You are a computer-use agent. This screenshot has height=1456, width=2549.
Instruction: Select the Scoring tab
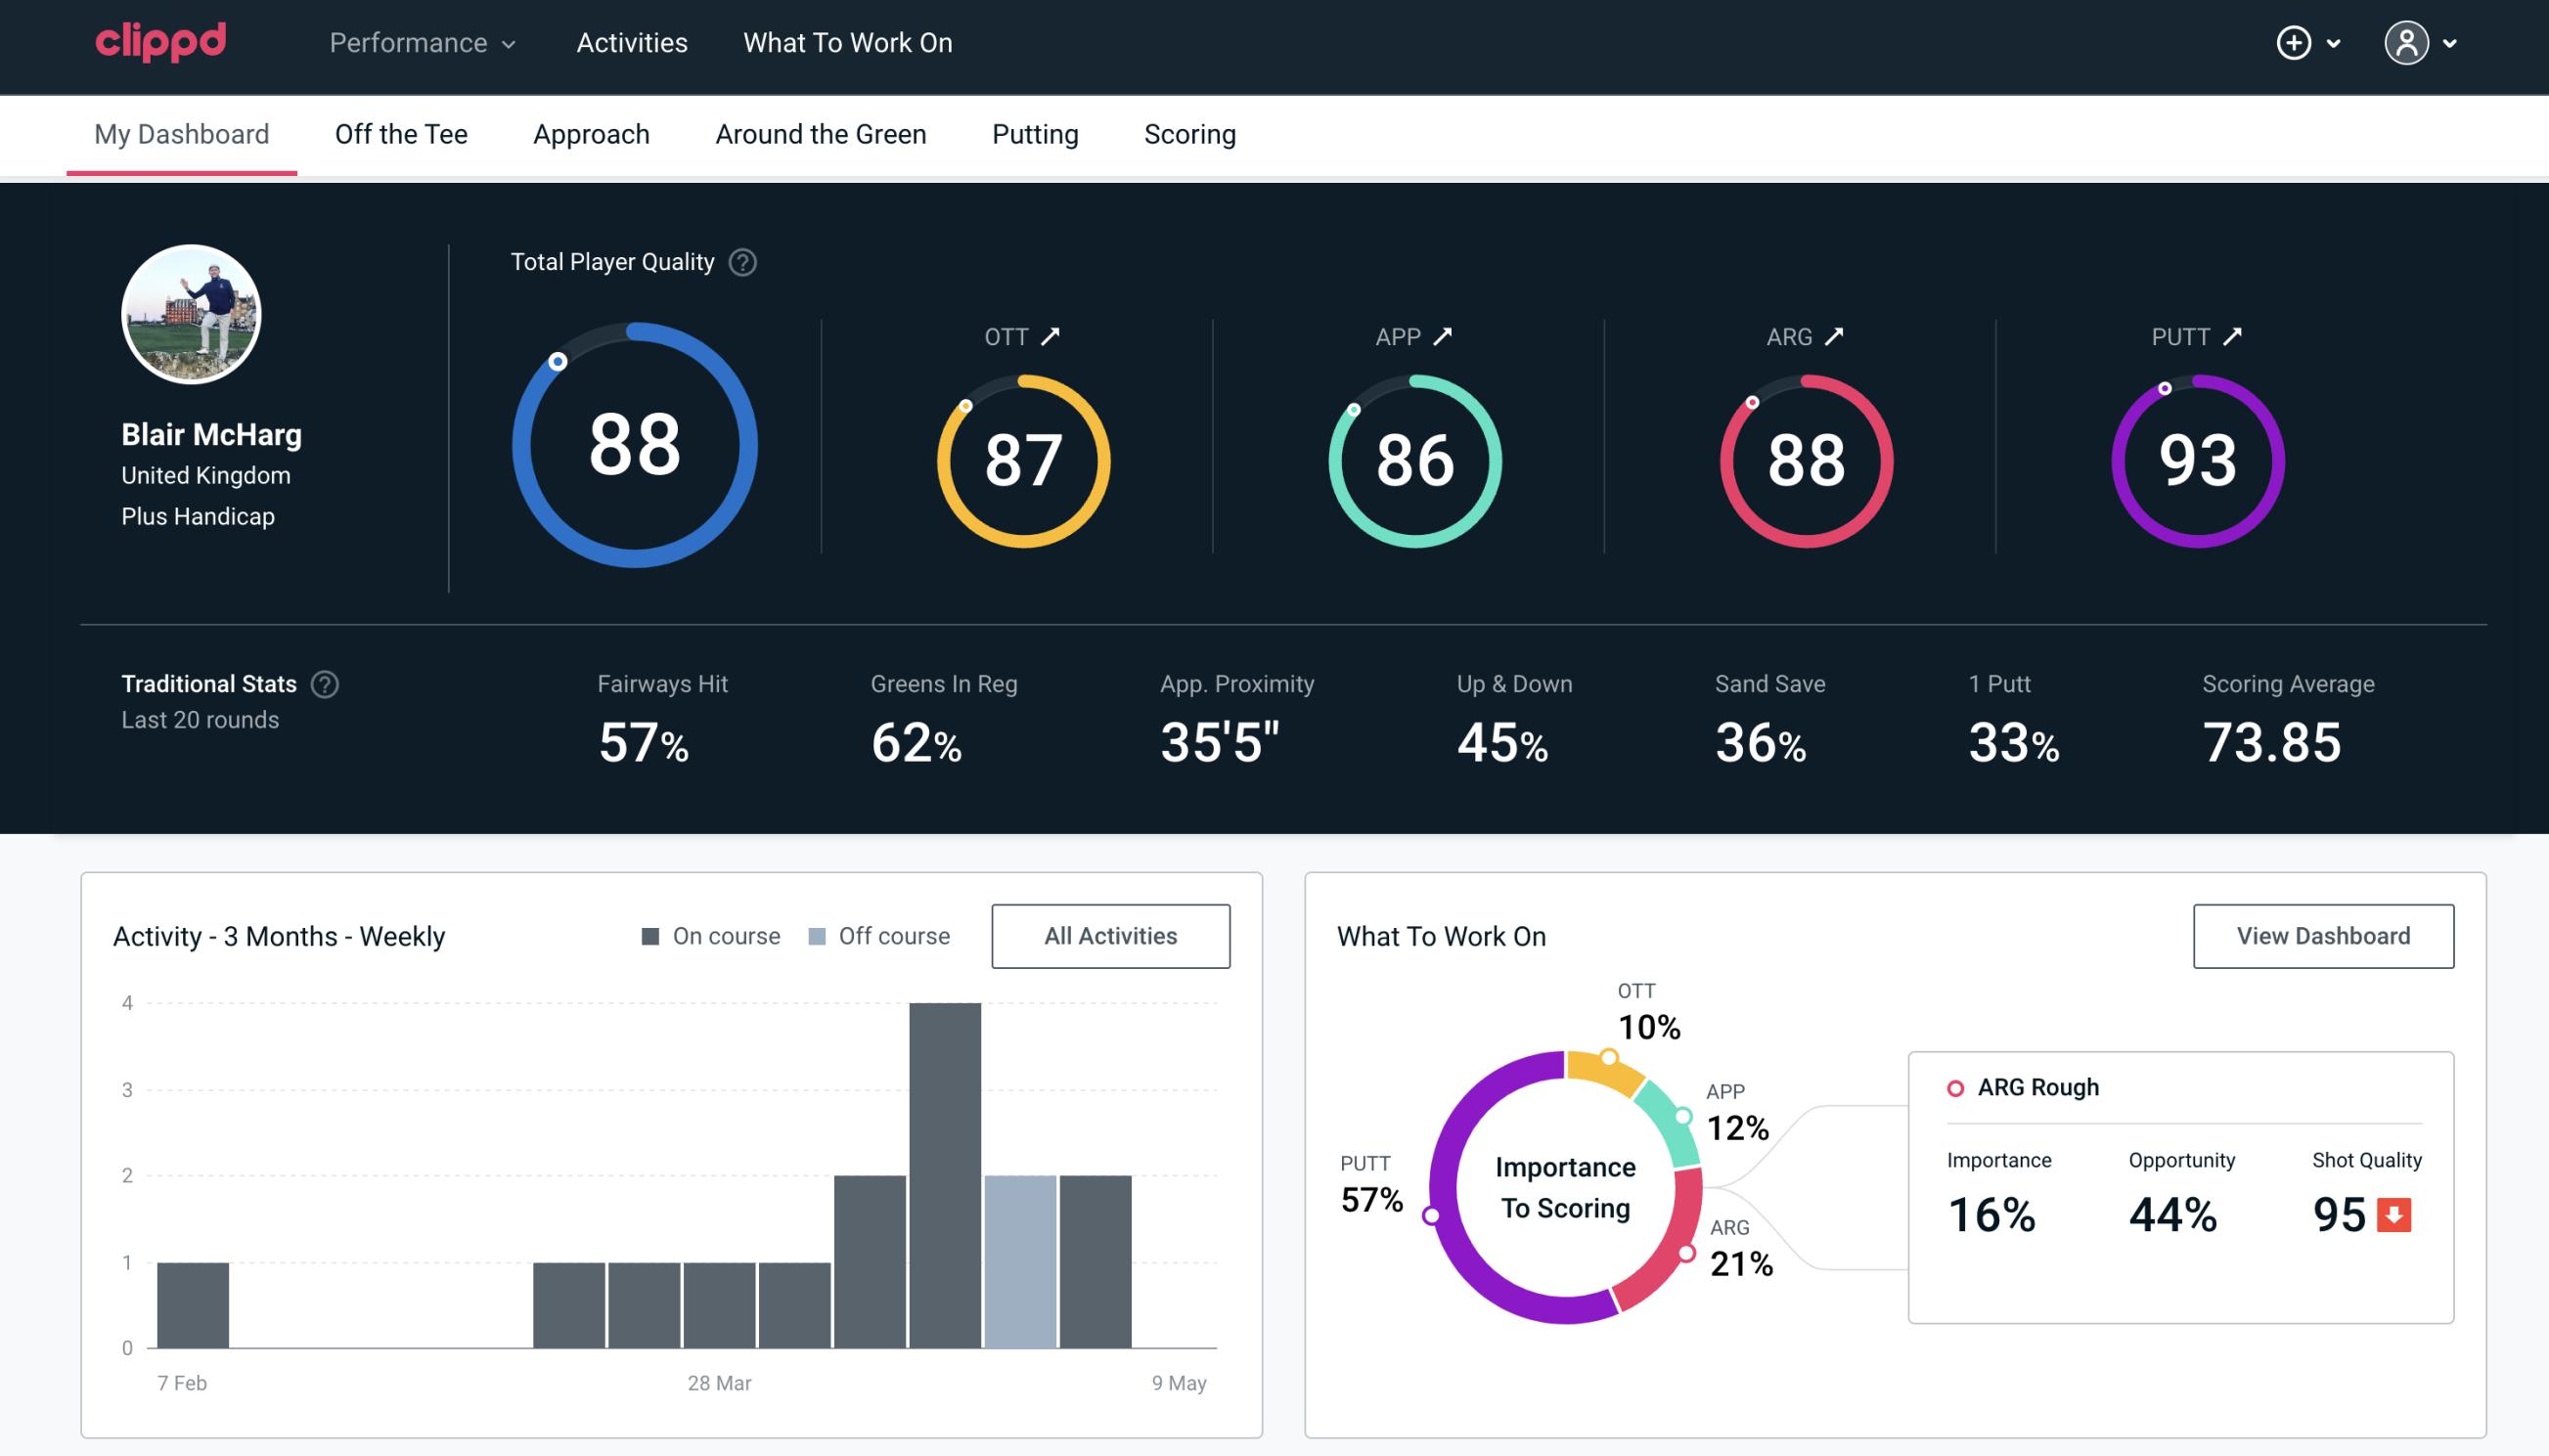(x=1190, y=135)
